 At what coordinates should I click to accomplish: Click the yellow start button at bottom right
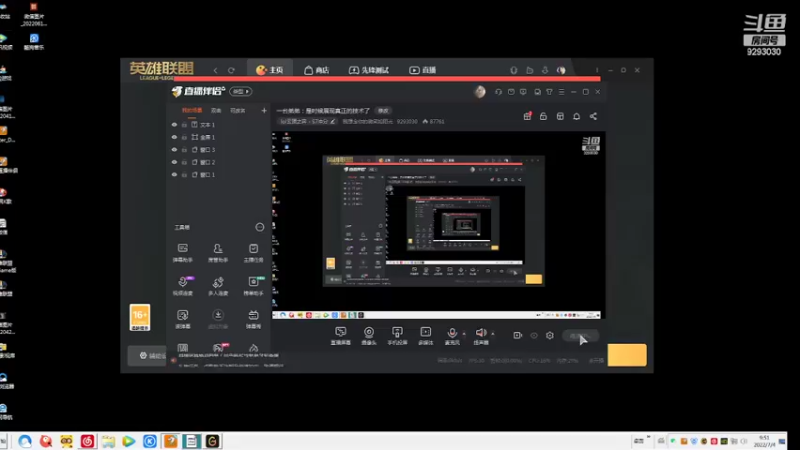click(627, 355)
